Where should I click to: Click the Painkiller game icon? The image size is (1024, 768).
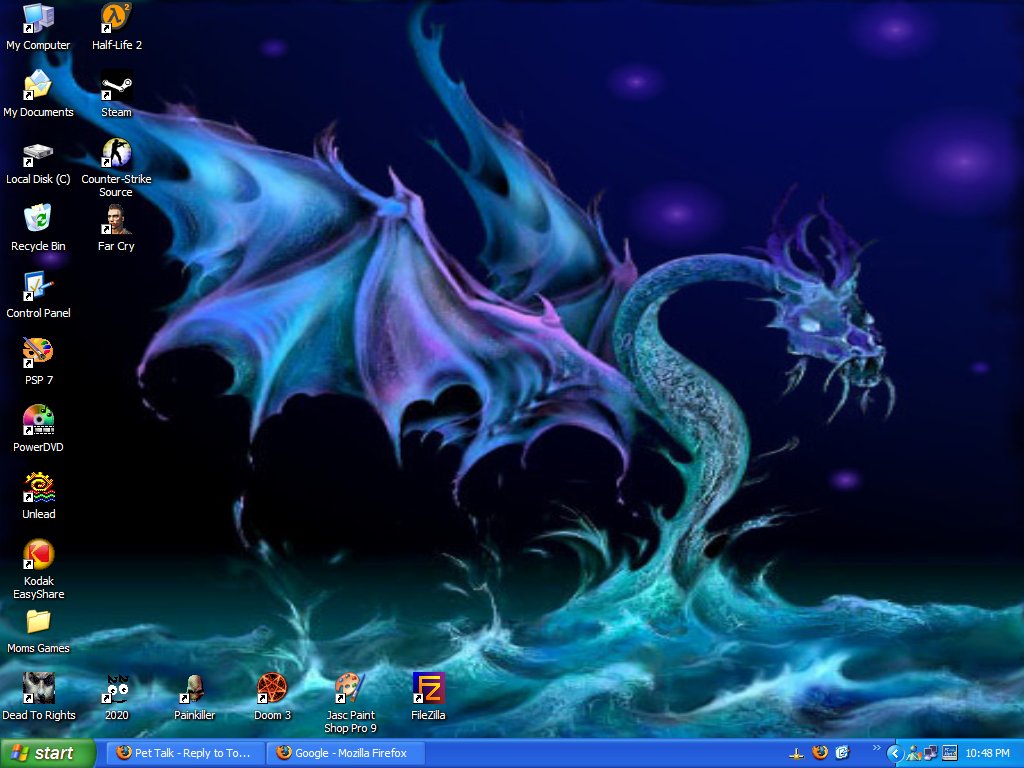pyautogui.click(x=194, y=689)
